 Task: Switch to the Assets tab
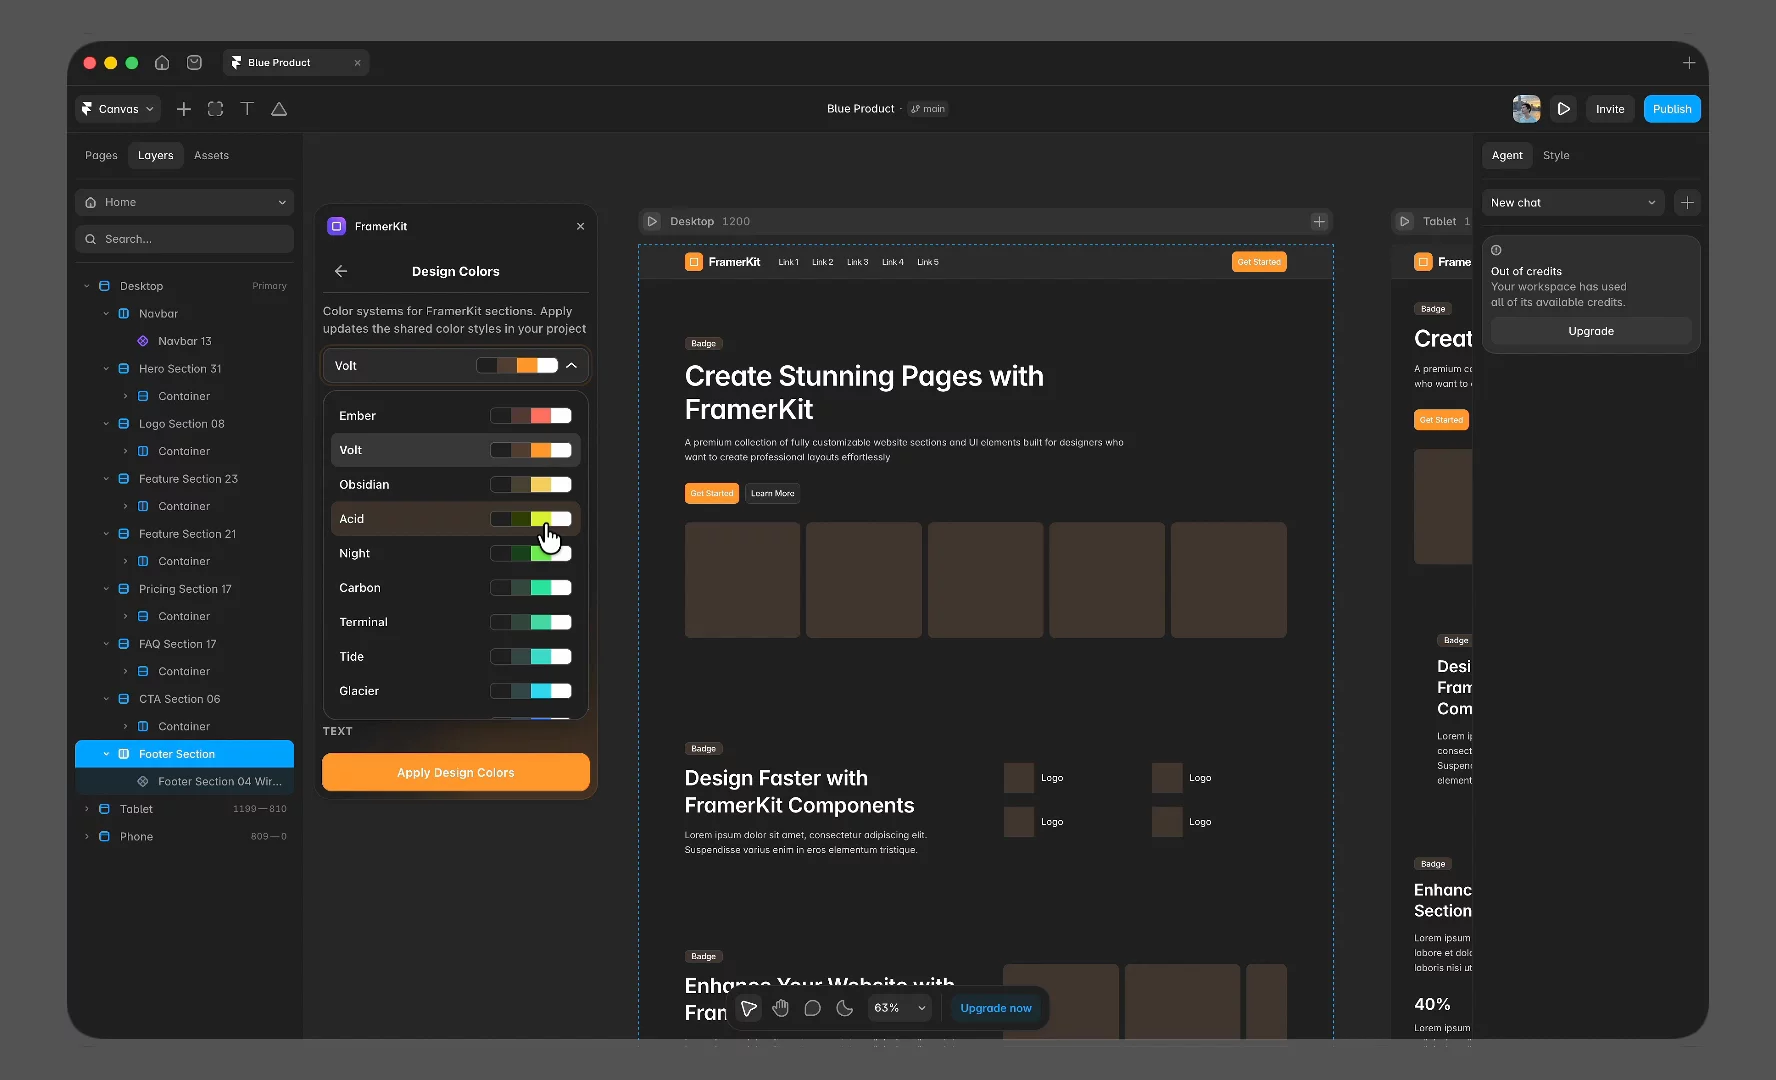coord(211,155)
